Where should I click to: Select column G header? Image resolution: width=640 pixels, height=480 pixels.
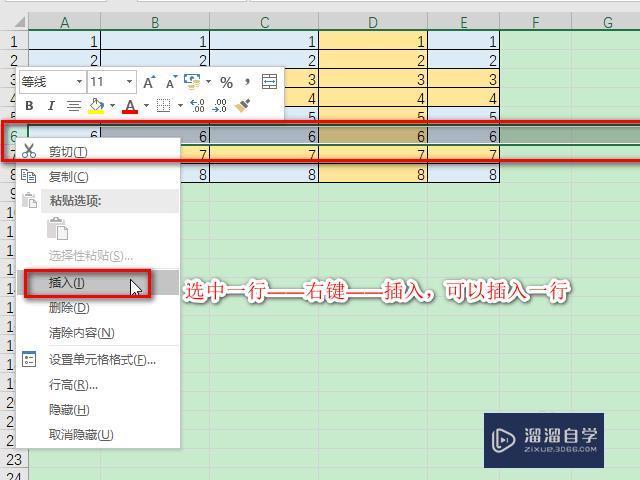pyautogui.click(x=607, y=22)
